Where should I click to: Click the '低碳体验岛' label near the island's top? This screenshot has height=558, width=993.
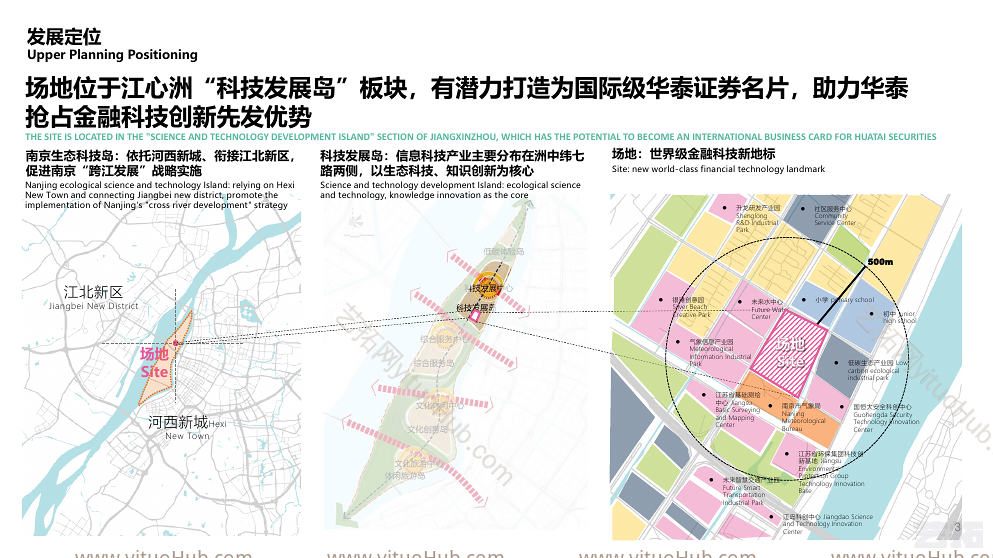coord(503,251)
